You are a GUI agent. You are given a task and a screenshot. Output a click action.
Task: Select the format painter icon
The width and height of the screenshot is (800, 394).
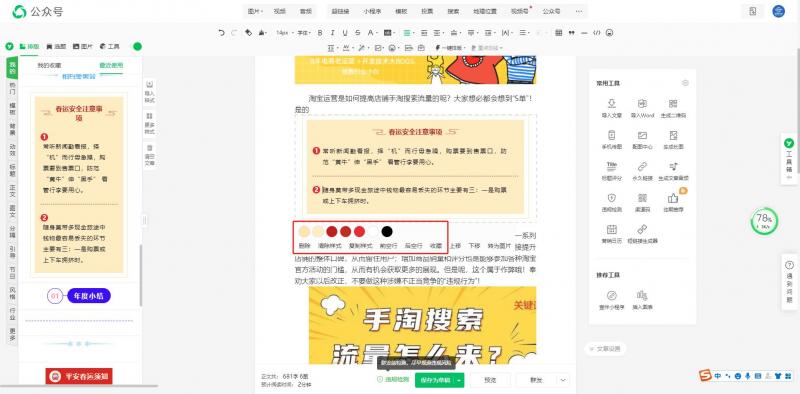248,33
